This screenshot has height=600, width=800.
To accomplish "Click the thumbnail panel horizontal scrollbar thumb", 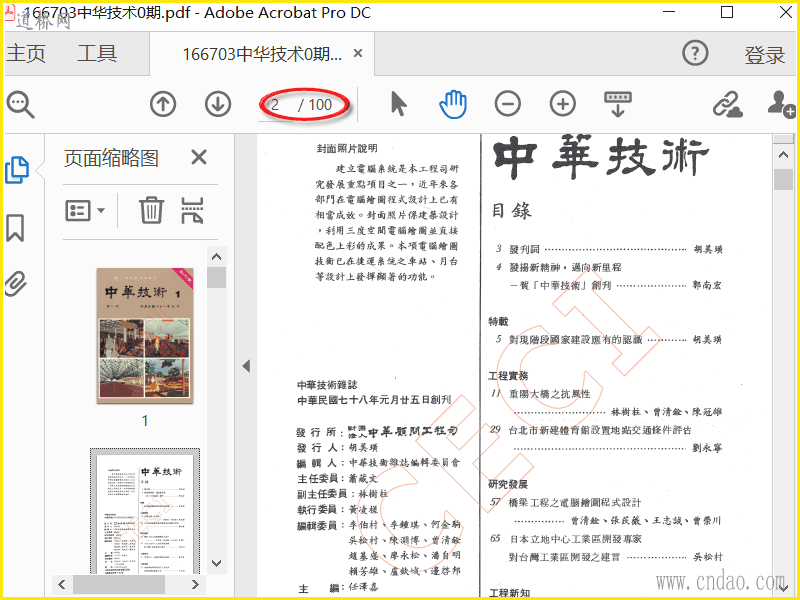I will pyautogui.click(x=119, y=584).
